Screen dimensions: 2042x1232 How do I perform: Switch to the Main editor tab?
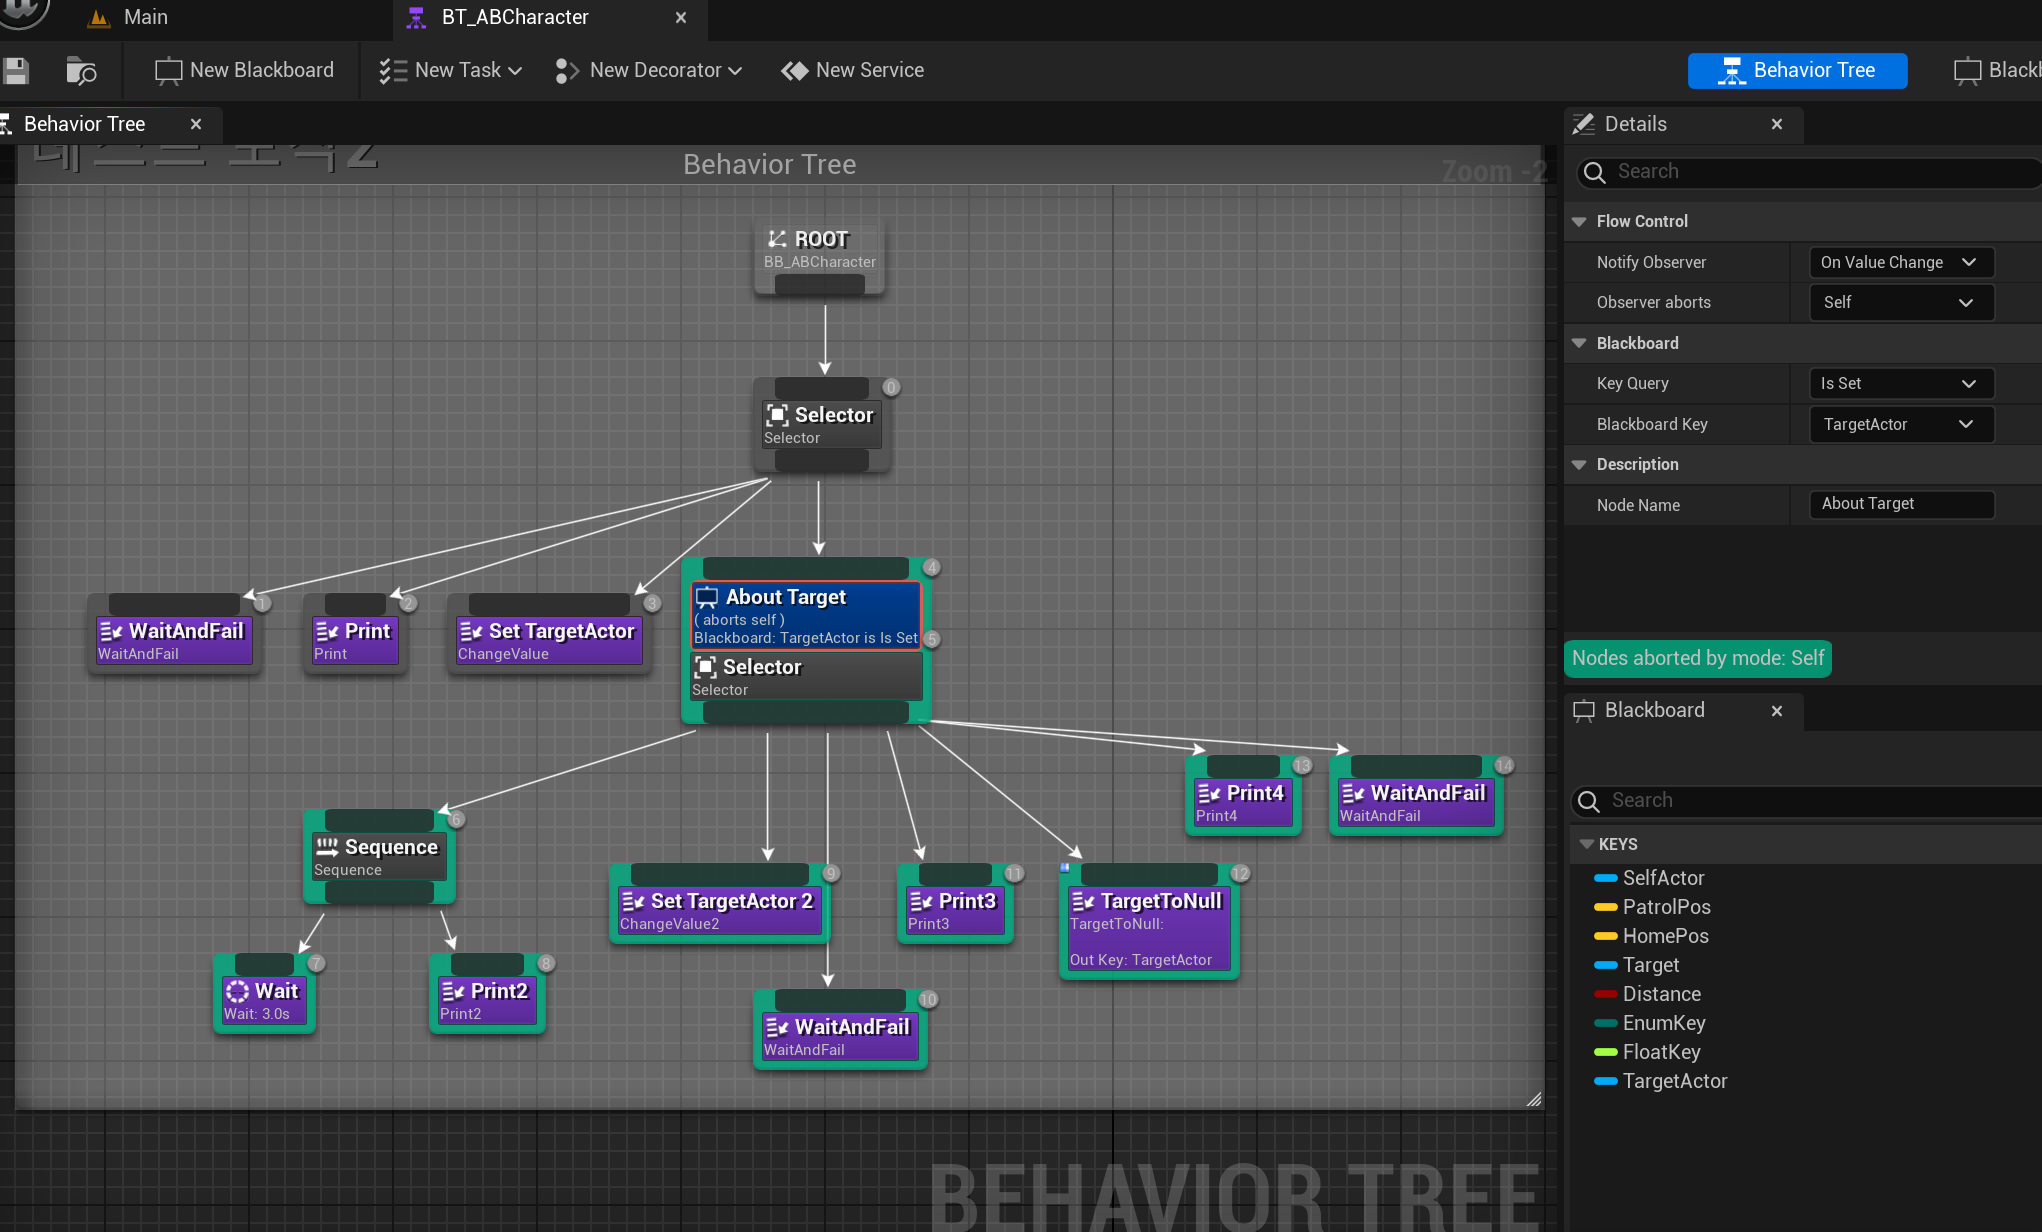pos(145,17)
